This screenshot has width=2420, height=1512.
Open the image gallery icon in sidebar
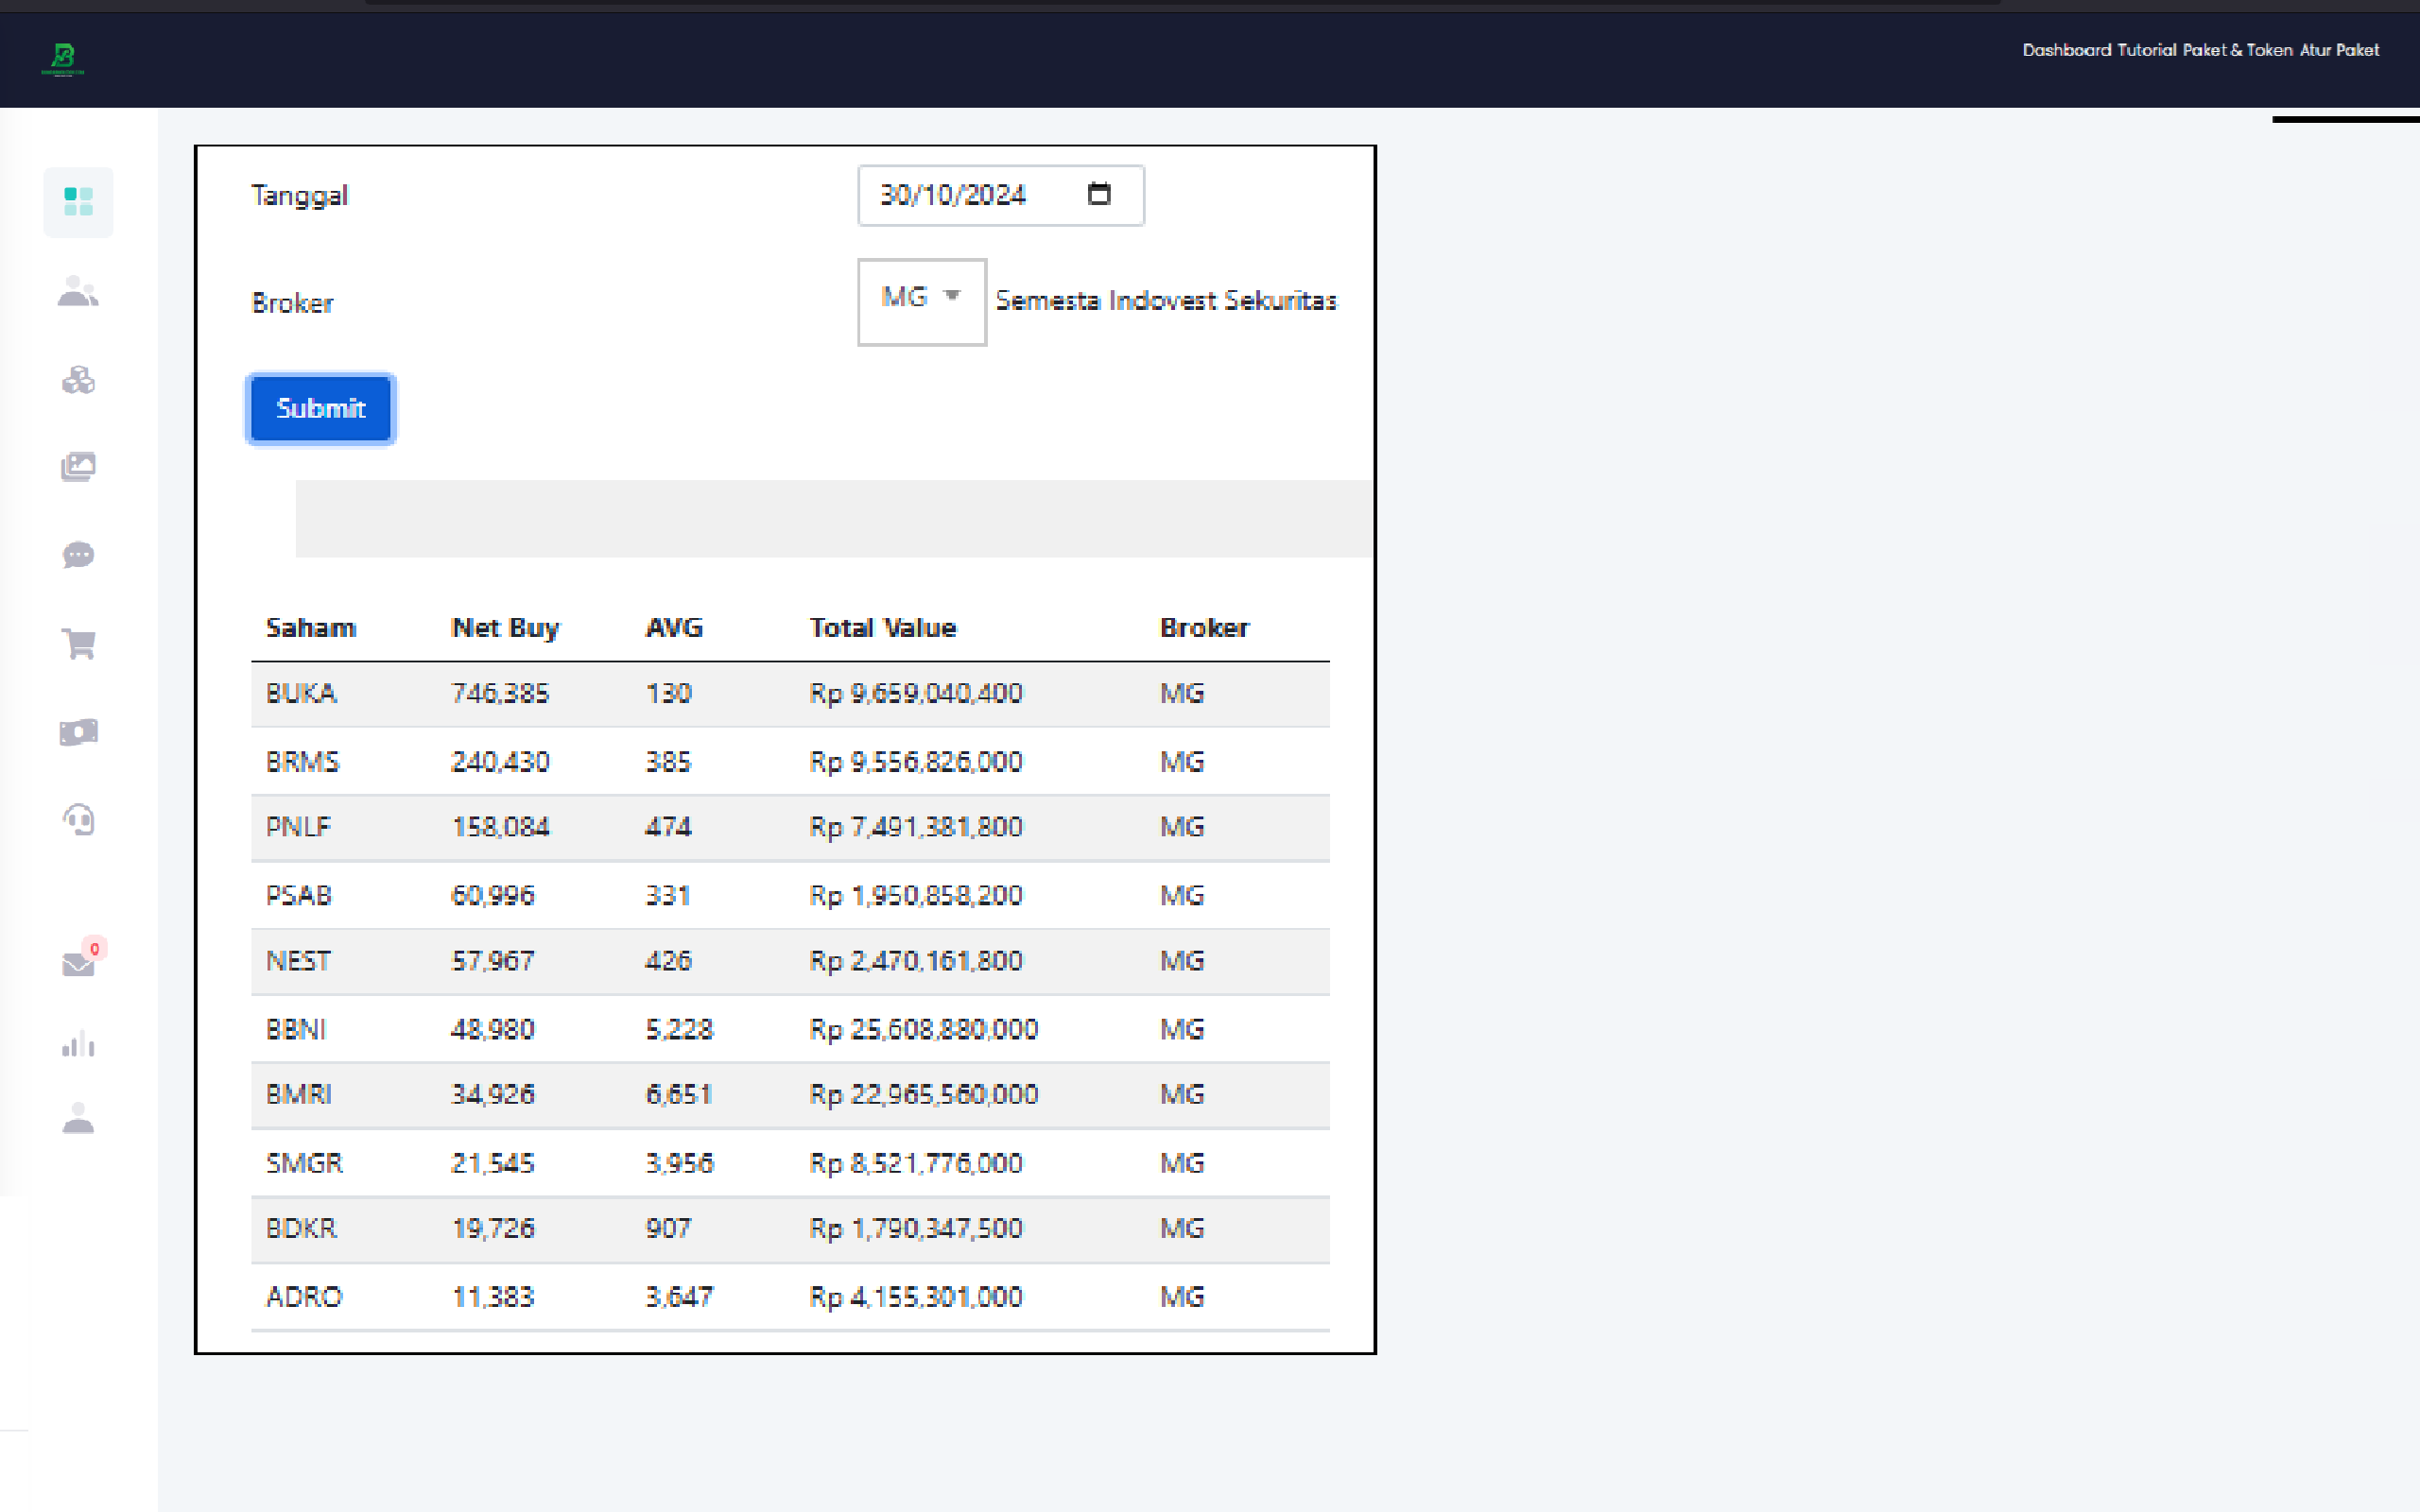[78, 467]
